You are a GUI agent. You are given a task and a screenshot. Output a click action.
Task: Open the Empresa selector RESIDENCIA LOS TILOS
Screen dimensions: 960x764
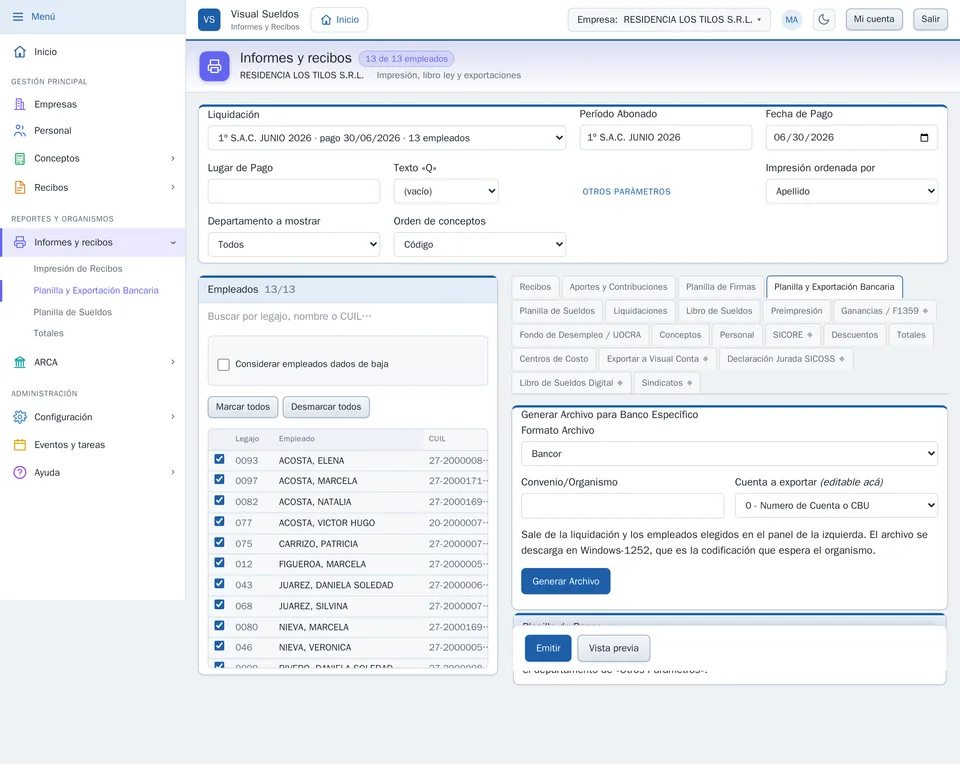click(669, 20)
